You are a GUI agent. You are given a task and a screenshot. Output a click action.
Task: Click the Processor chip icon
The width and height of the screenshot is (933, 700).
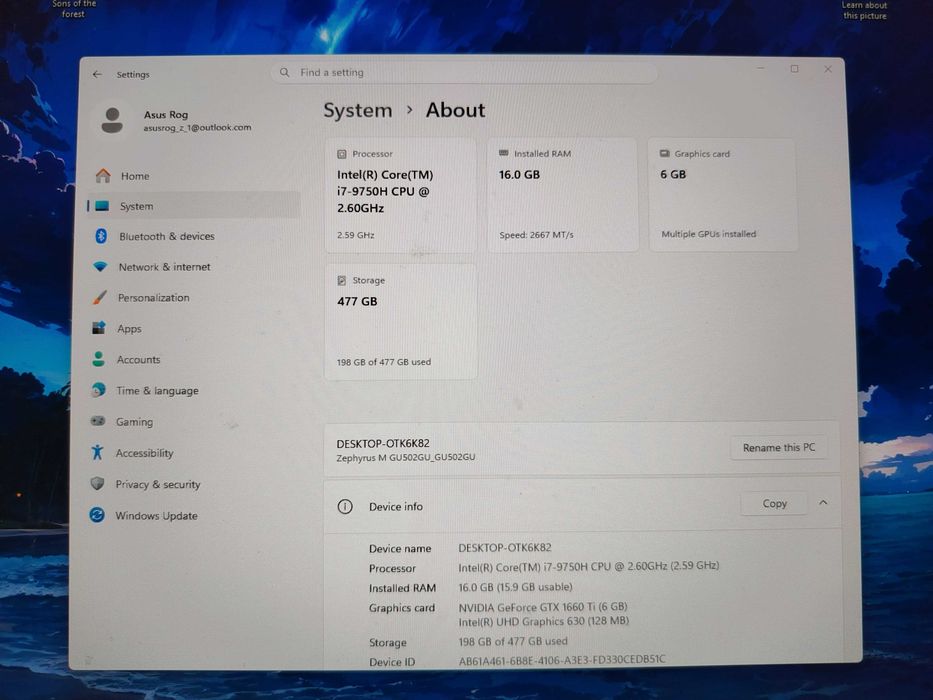[342, 154]
